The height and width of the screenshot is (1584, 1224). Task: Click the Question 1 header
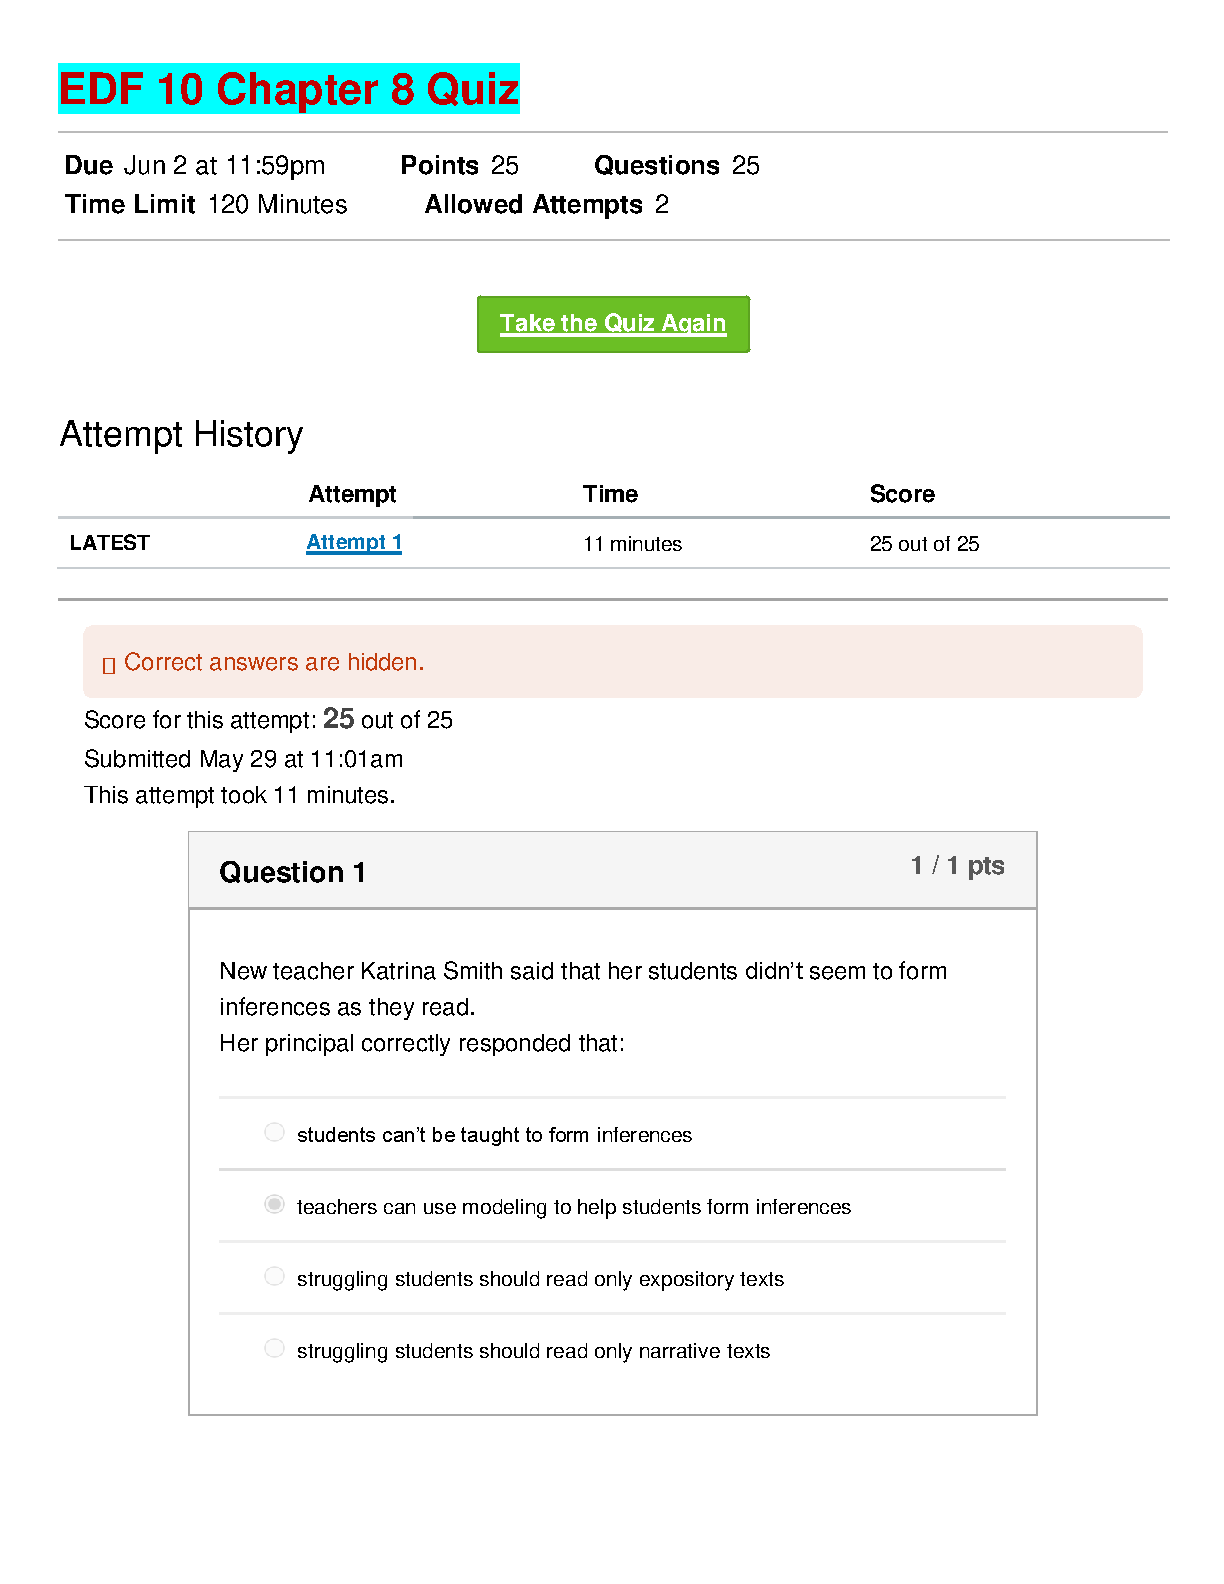[x=292, y=872]
